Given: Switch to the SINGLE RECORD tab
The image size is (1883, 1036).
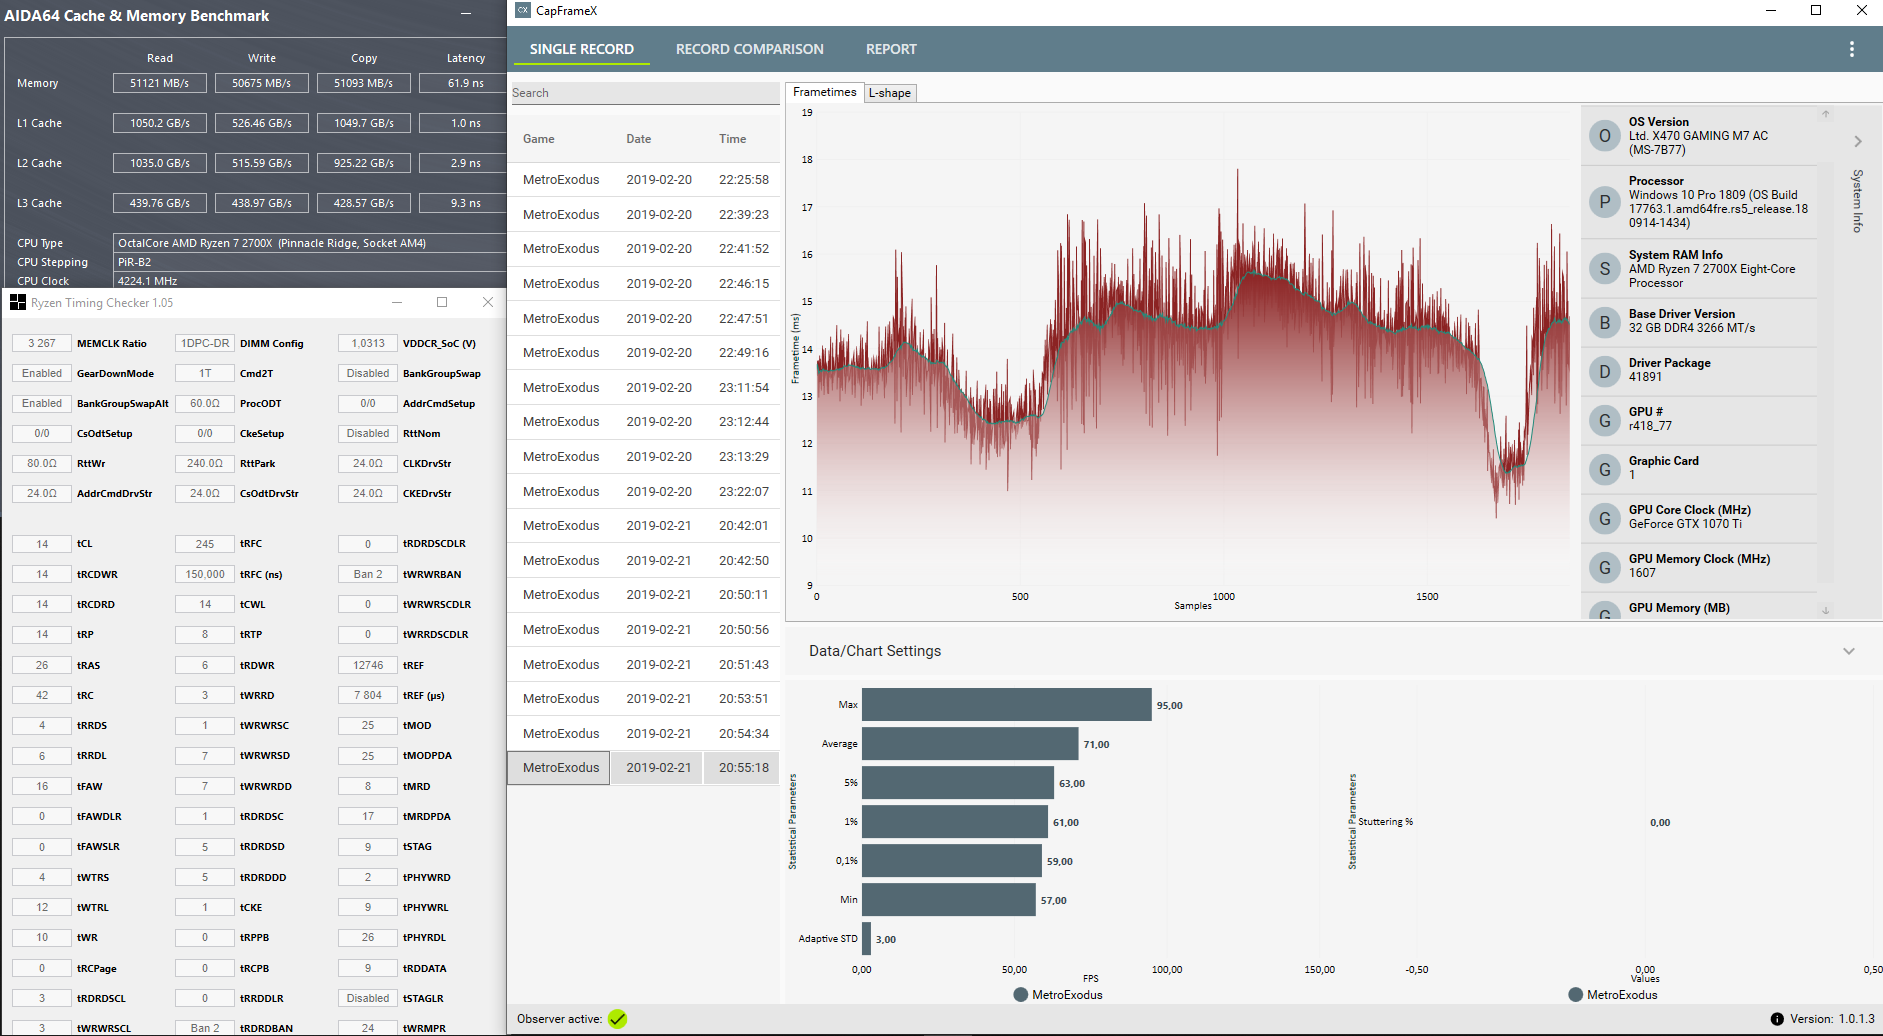Looking at the screenshot, I should tap(581, 49).
